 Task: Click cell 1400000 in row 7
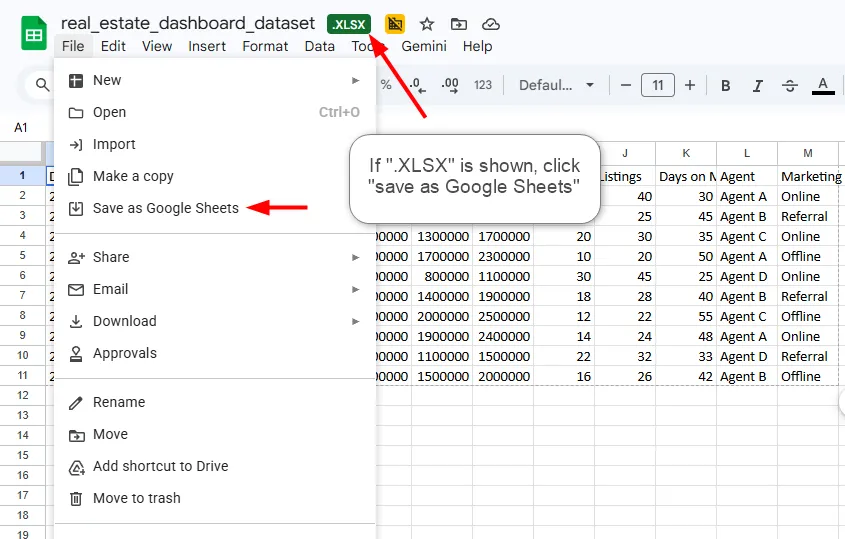tap(442, 296)
